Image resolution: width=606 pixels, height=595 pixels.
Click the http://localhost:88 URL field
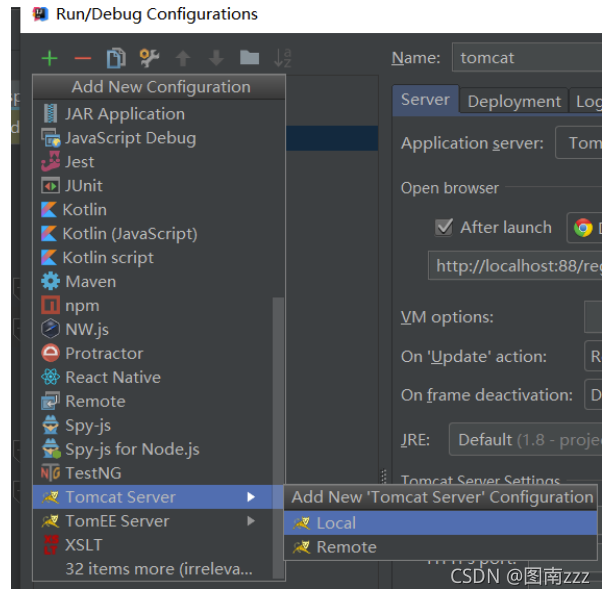click(515, 266)
